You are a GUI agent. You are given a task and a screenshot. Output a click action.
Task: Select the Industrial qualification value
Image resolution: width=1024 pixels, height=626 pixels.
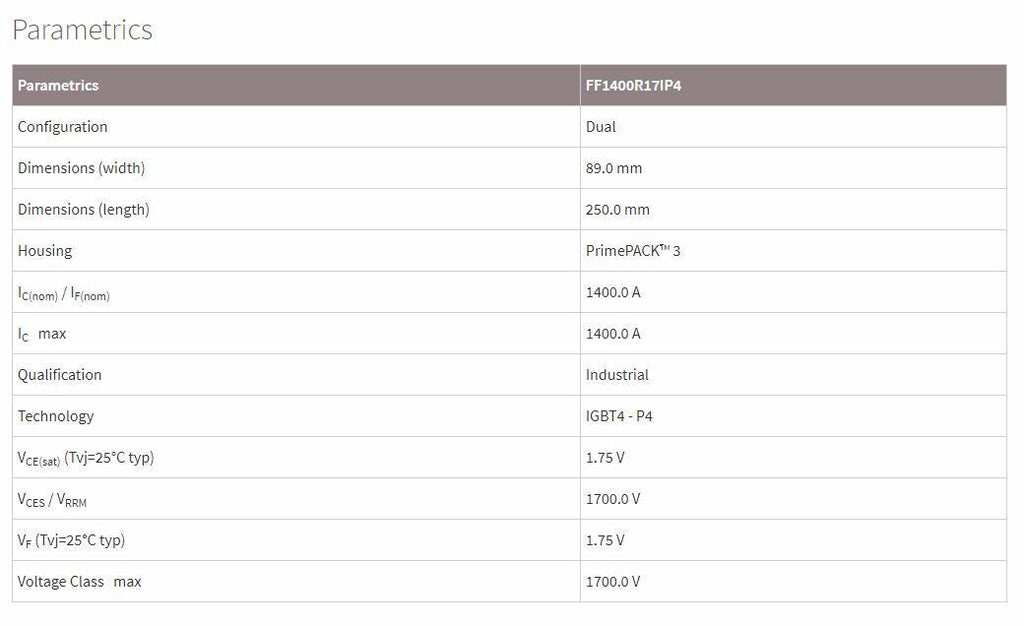[x=617, y=375]
